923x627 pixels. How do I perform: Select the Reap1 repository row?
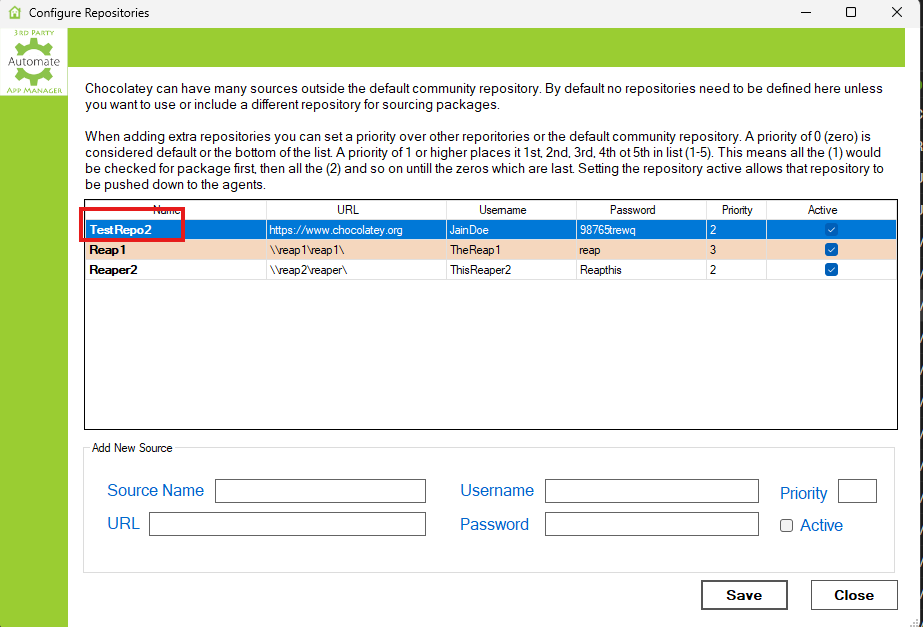[109, 250]
